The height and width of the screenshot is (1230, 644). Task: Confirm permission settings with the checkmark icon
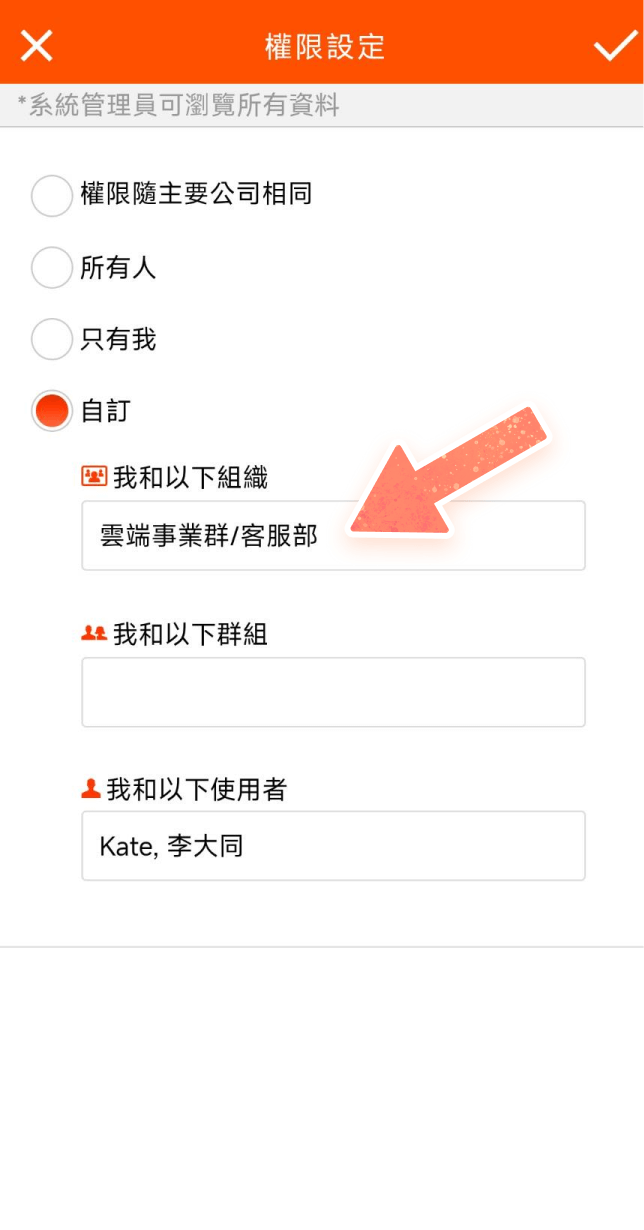coord(614,46)
